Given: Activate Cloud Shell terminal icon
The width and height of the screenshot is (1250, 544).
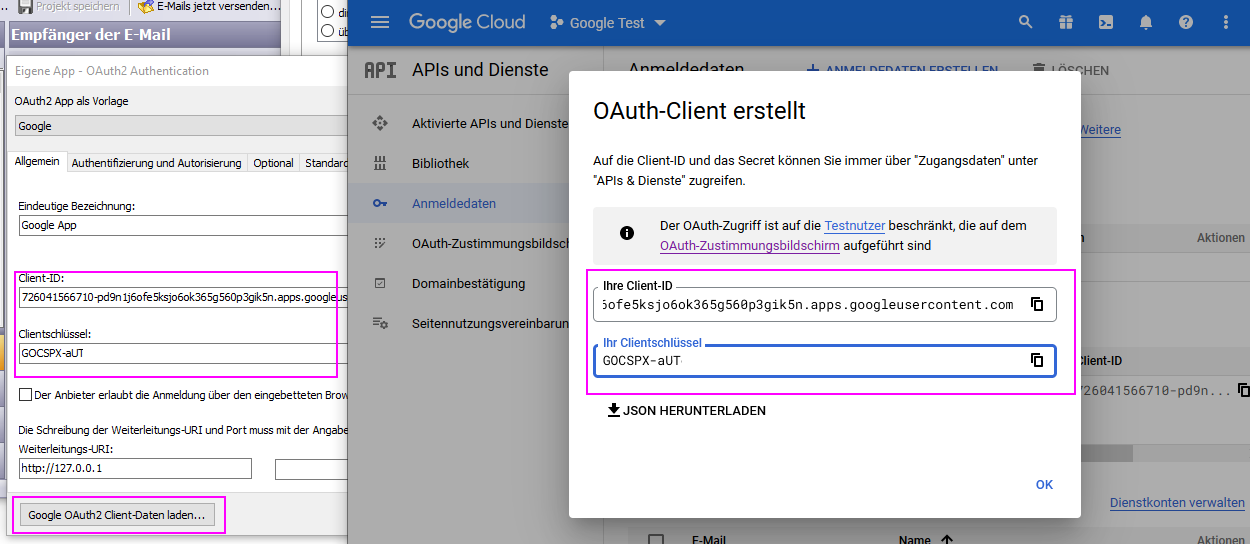Looking at the screenshot, I should tap(1107, 22).
